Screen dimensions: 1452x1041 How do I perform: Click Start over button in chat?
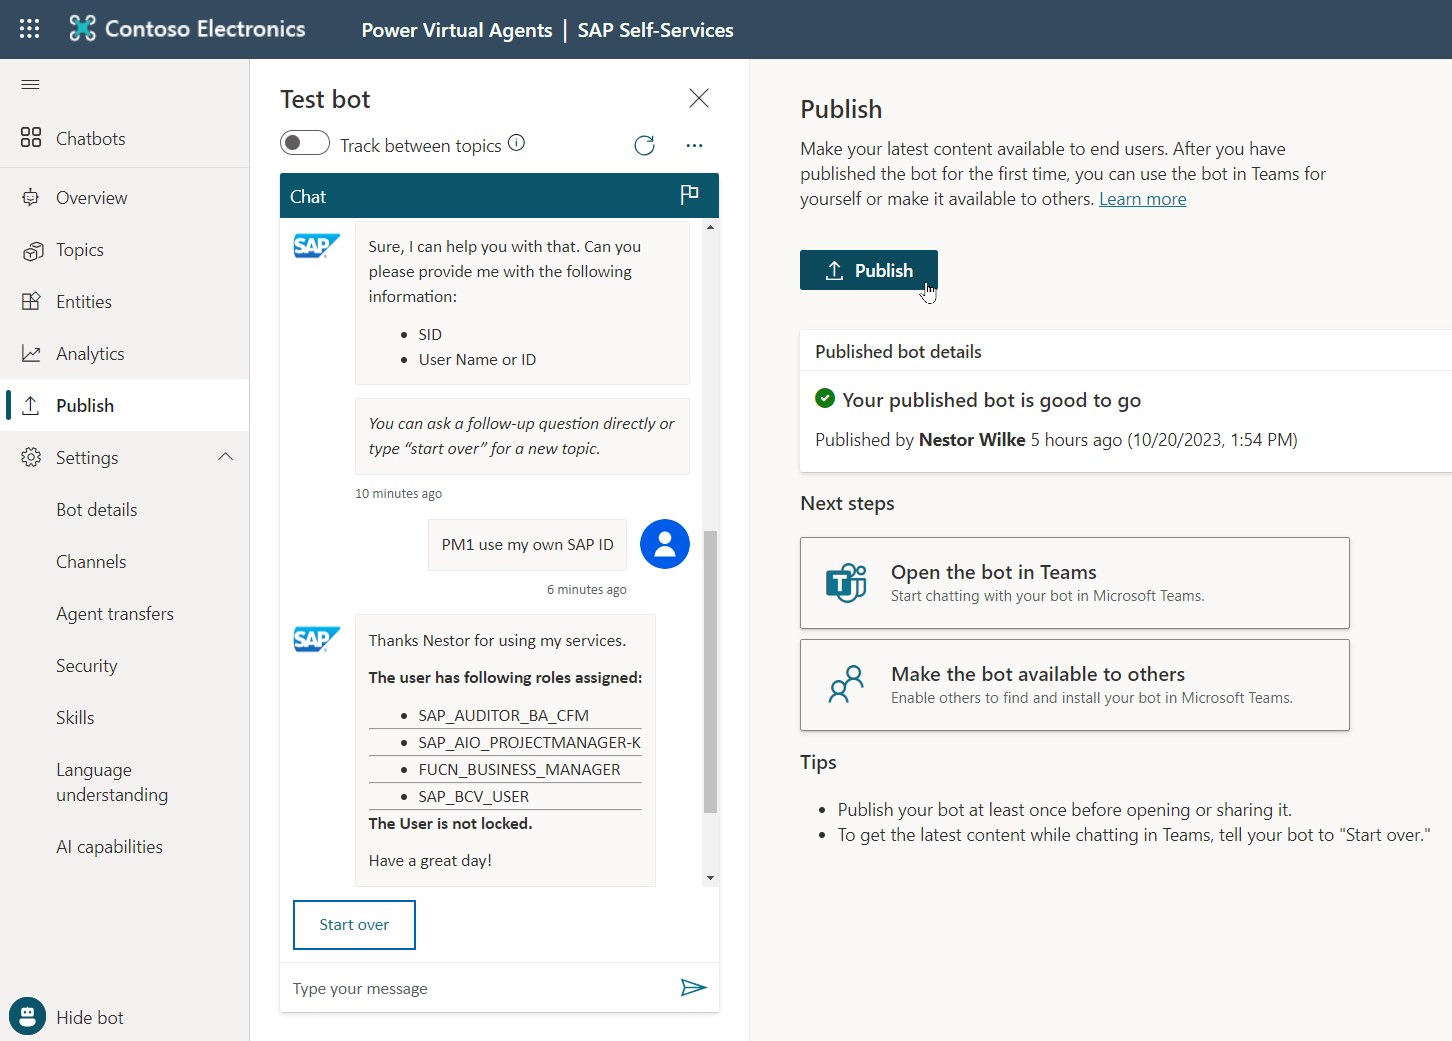click(354, 925)
